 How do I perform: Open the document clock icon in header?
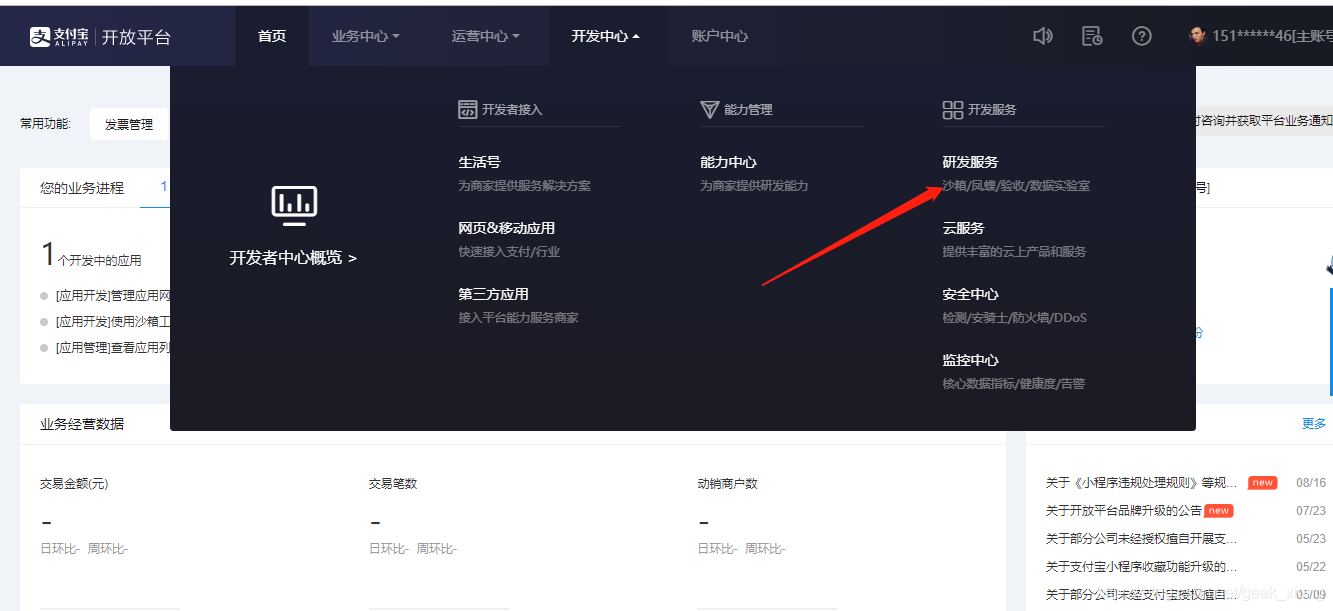1092,36
